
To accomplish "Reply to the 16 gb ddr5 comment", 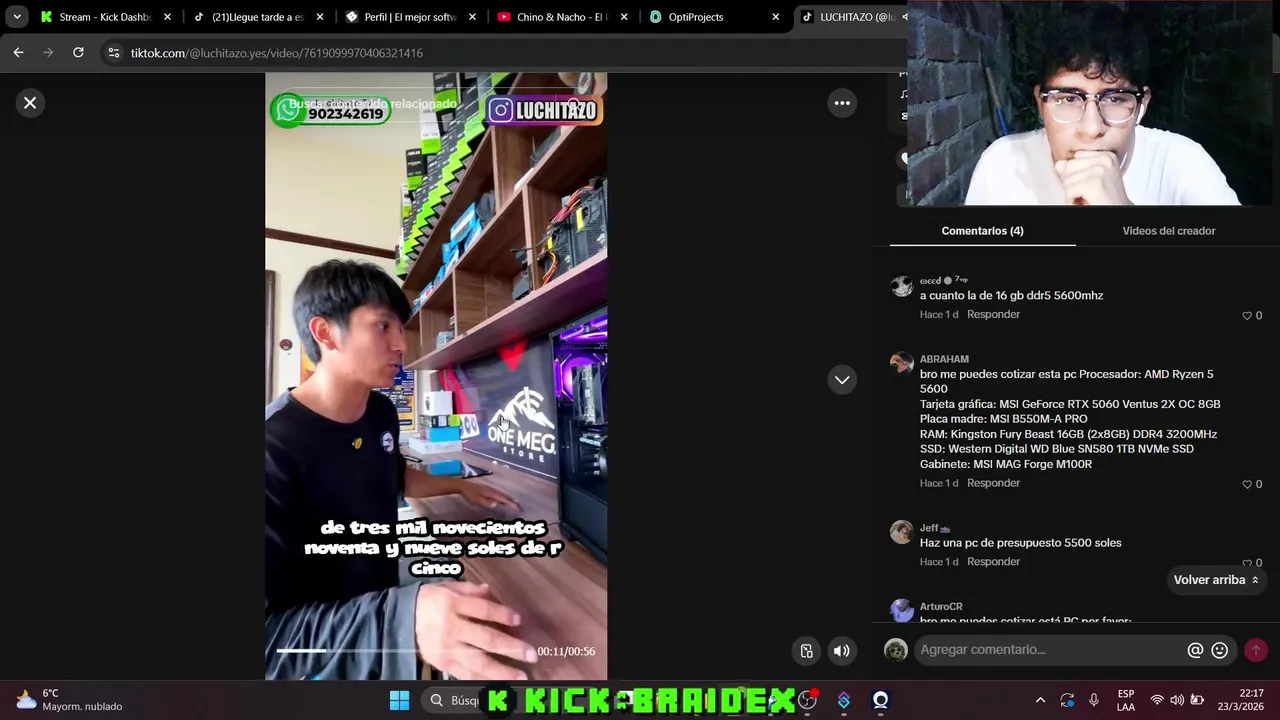I will (x=993, y=314).
